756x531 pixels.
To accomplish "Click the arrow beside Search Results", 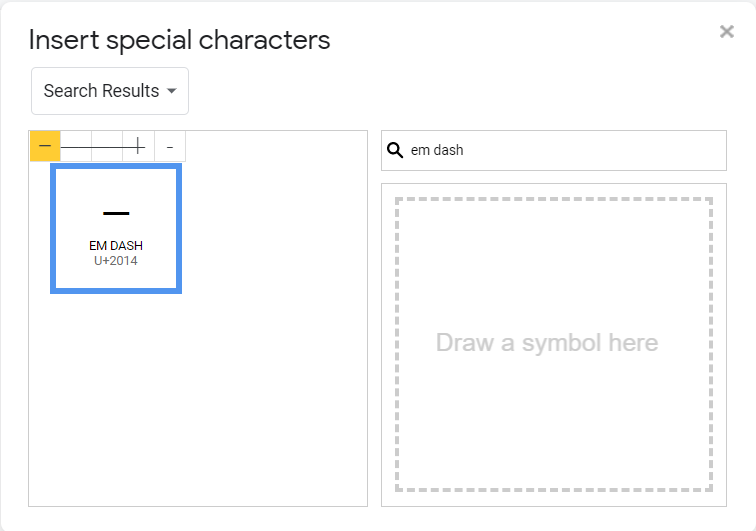I will pyautogui.click(x=172, y=91).
